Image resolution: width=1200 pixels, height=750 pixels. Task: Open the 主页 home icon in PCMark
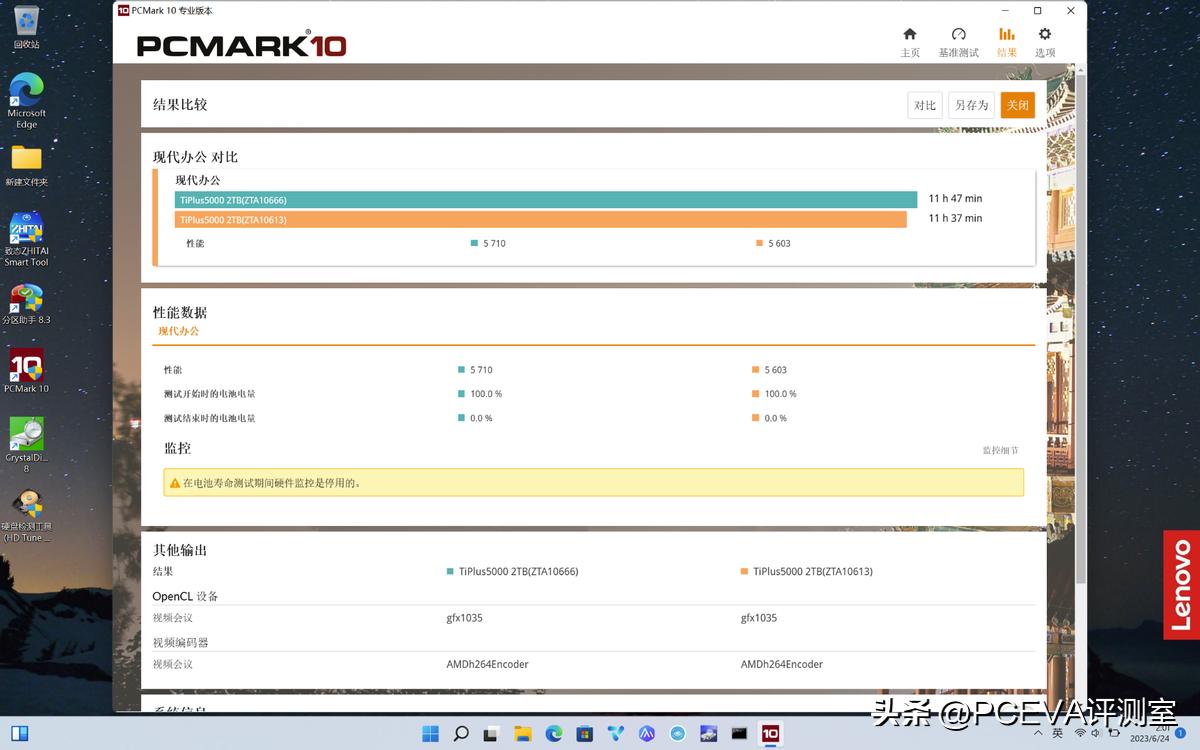pyautogui.click(x=909, y=41)
